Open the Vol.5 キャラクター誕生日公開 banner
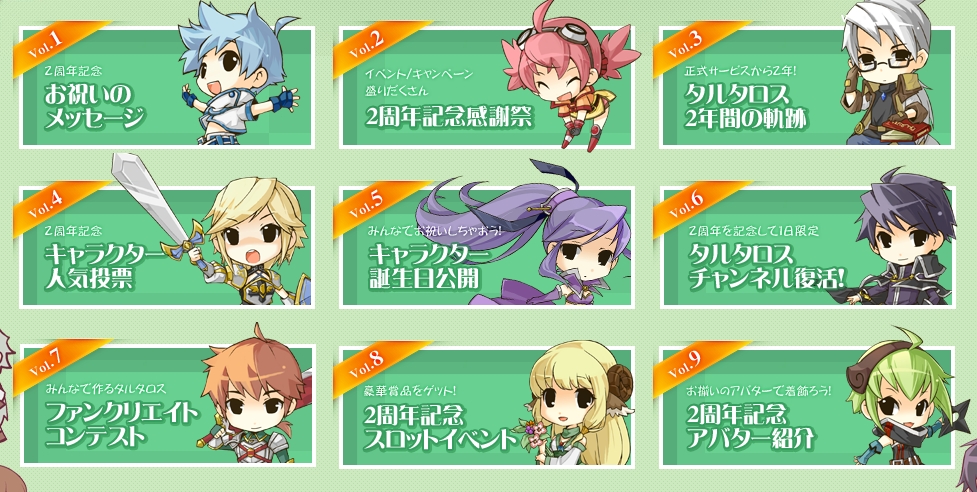This screenshot has height=492, width=977. pos(487,247)
